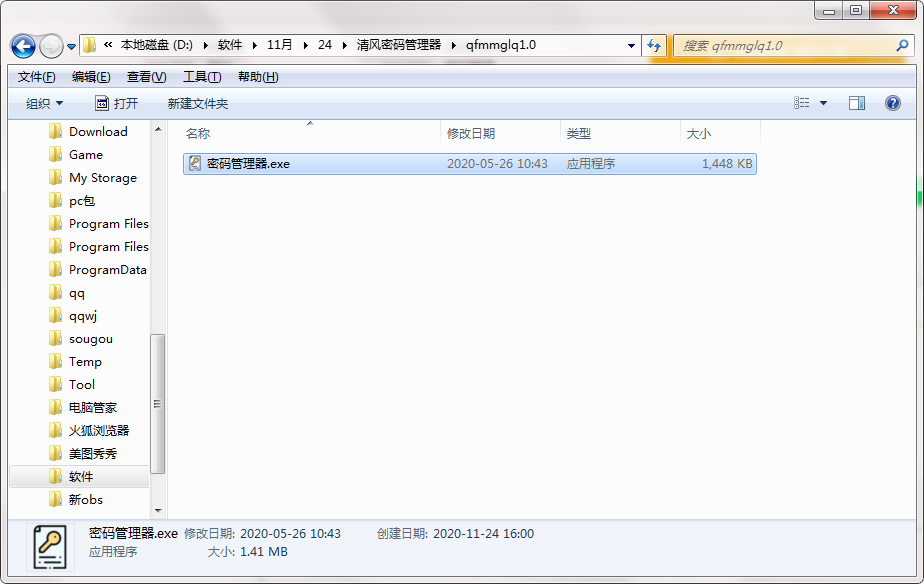
Task: Click the greyed forward navigation arrow
Action: click(x=51, y=46)
